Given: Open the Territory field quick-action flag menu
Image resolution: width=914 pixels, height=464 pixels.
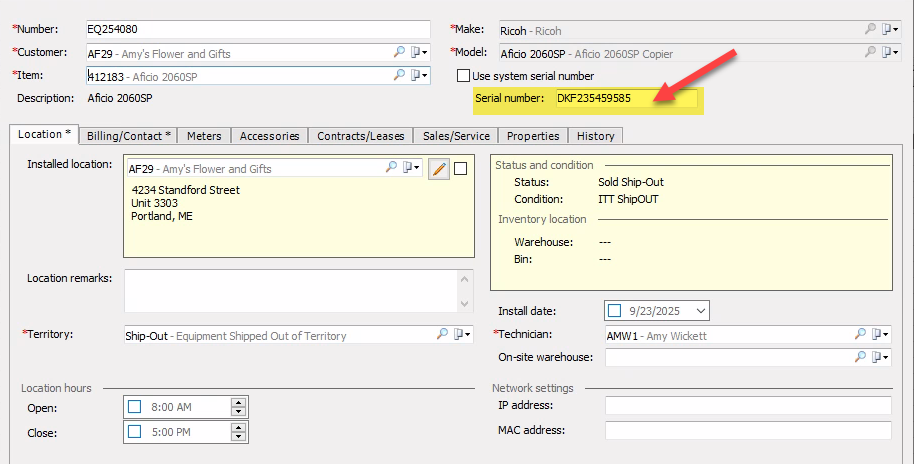Looking at the screenshot, I should (462, 334).
